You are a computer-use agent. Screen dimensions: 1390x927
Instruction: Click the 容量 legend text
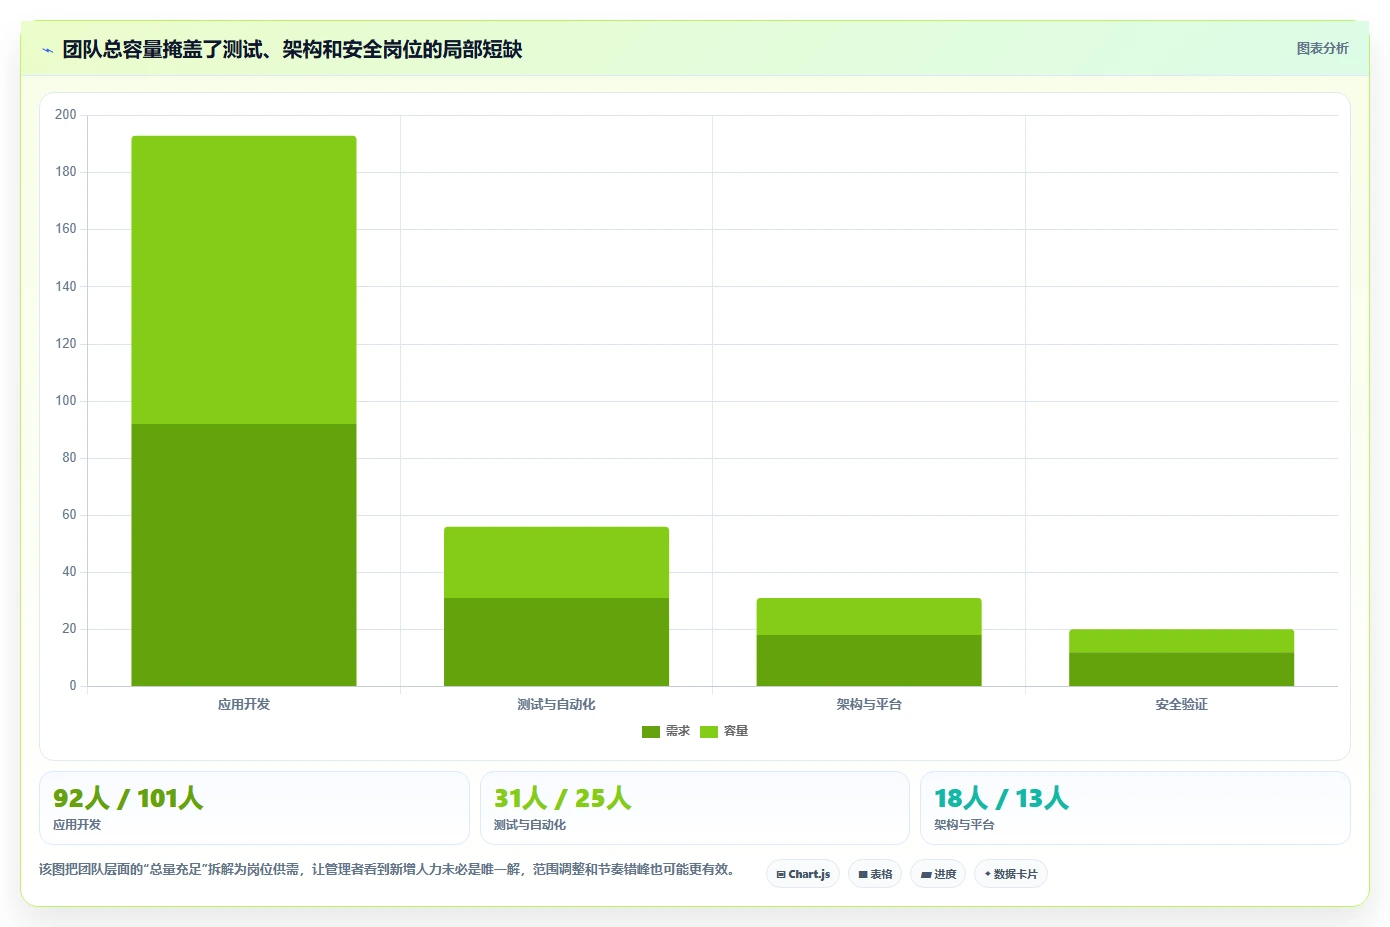(x=736, y=731)
